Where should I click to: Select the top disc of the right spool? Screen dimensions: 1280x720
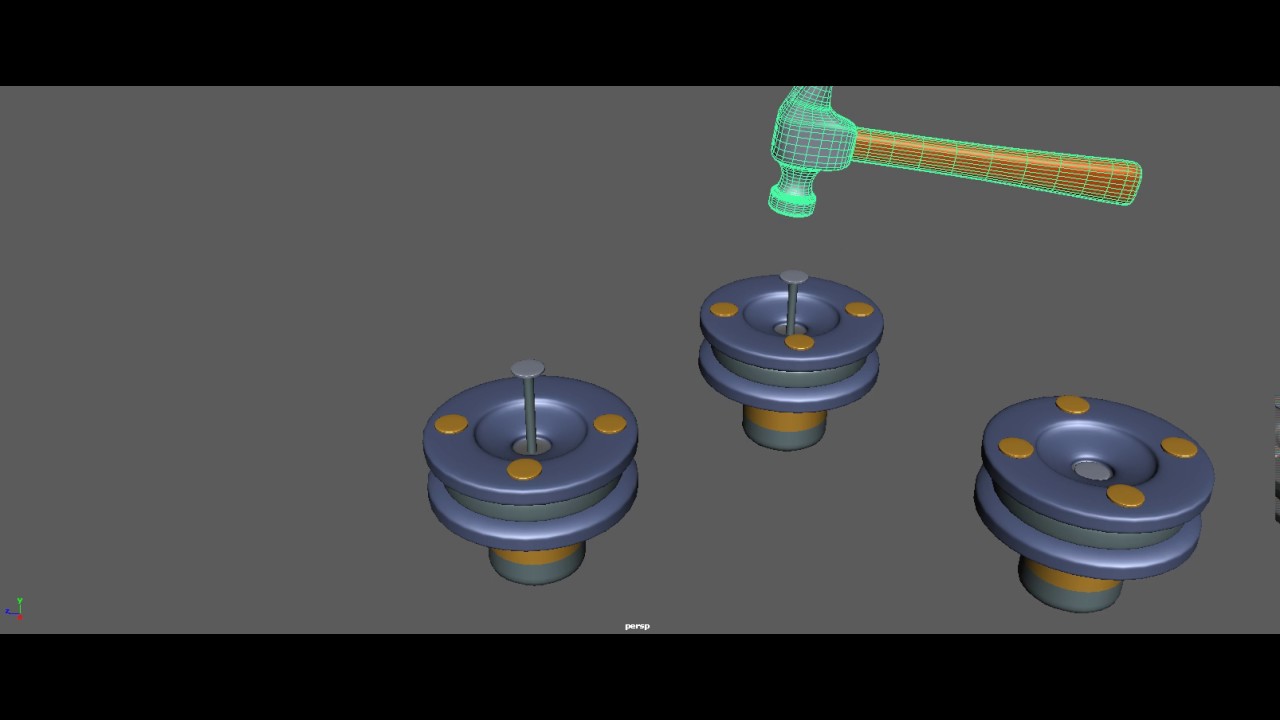point(1098,463)
